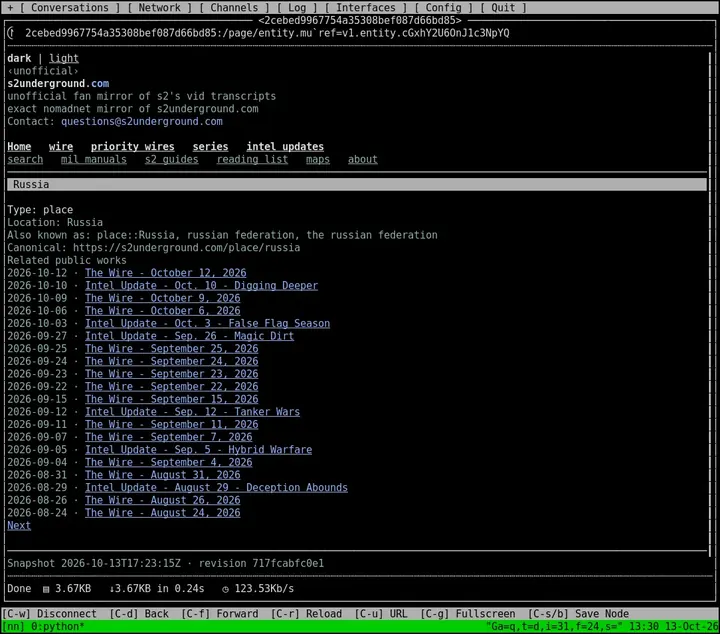Open The Wire - September 4, 2026
720x634 pixels.
pyautogui.click(x=169, y=462)
